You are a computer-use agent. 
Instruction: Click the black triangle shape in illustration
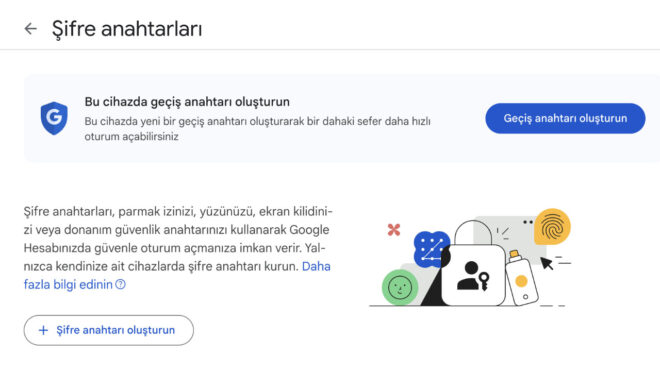[433, 288]
